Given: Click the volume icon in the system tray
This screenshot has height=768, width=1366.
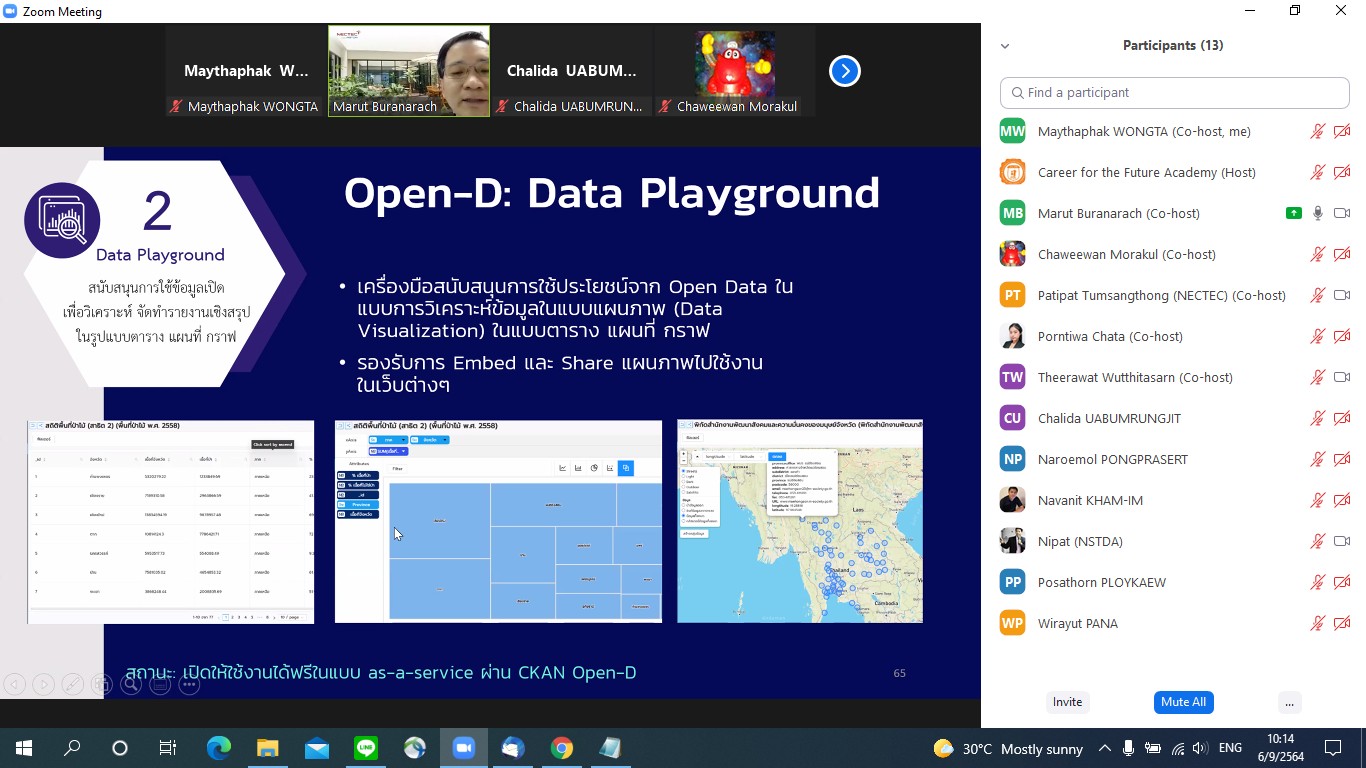Looking at the screenshot, I should tap(1200, 748).
